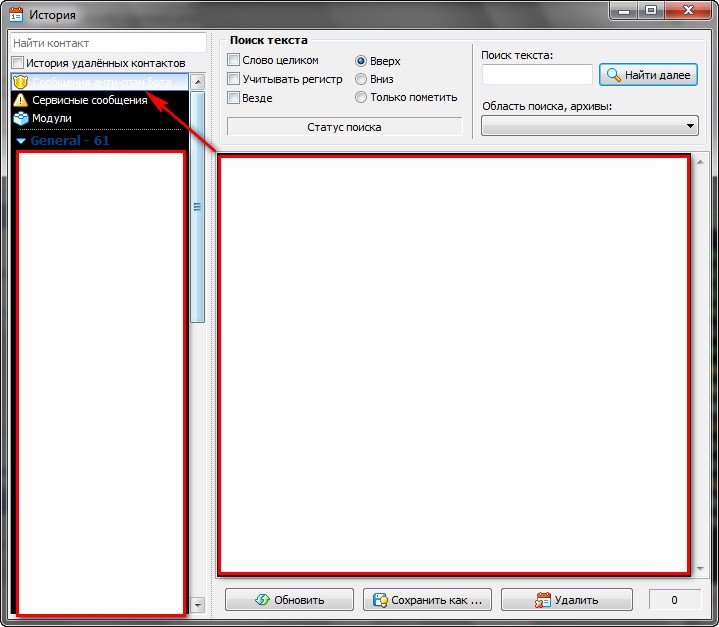This screenshot has width=719, height=627.
Task: Click the save icon on Сохранить как
Action: [x=380, y=600]
